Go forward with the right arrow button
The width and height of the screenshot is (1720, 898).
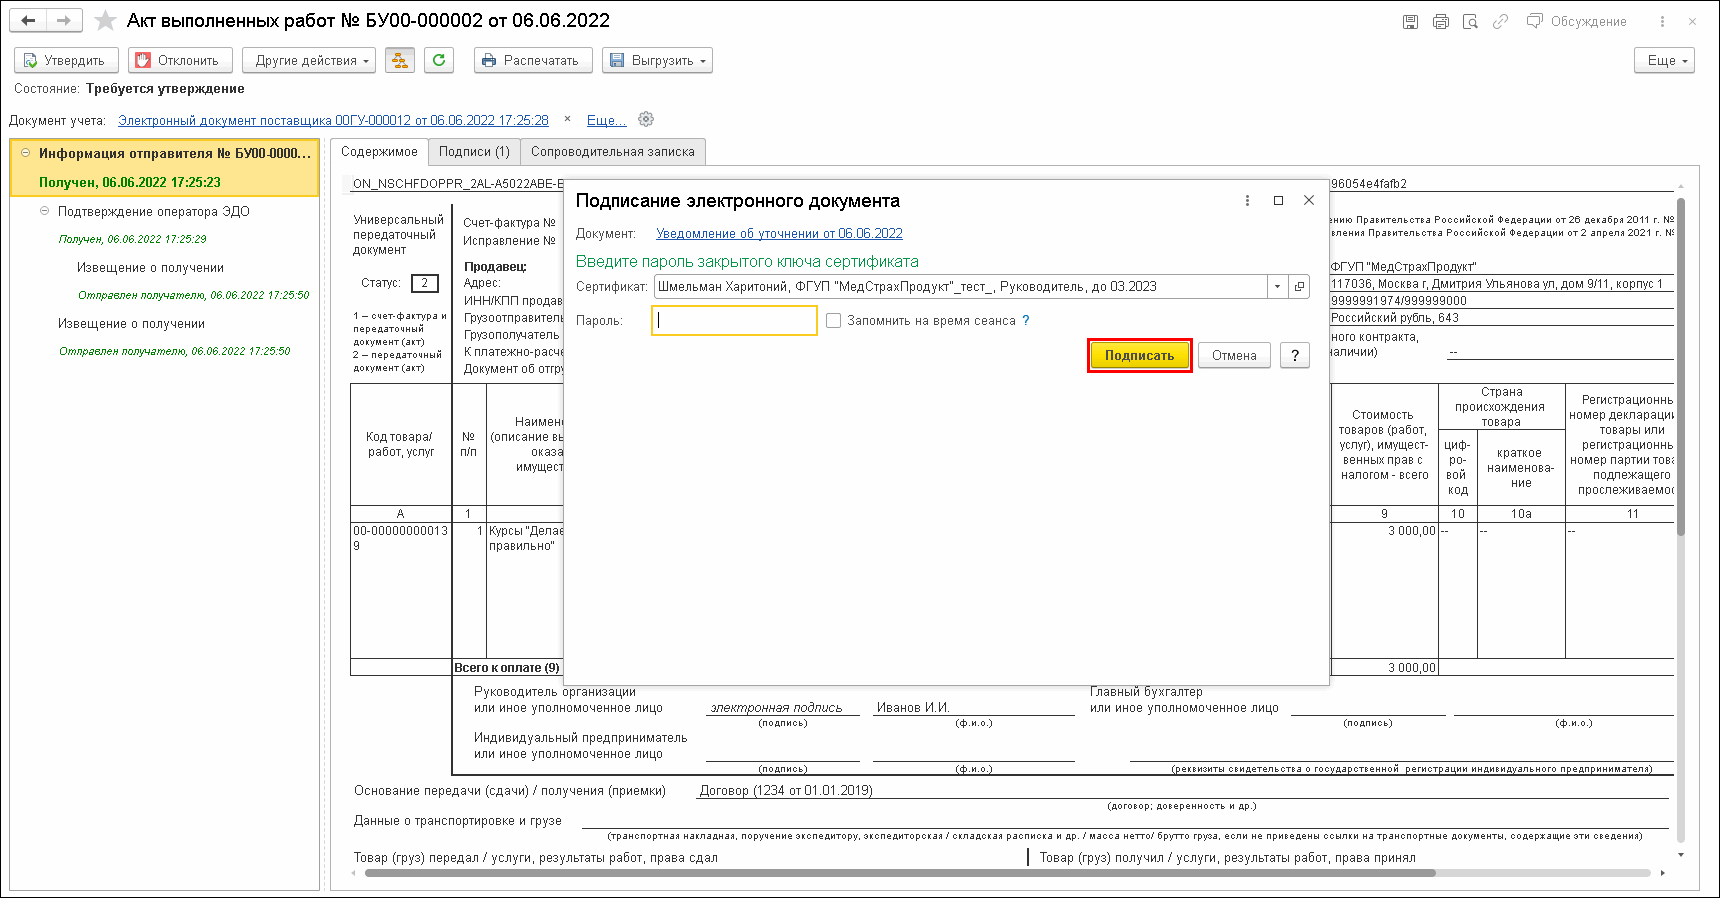(63, 21)
